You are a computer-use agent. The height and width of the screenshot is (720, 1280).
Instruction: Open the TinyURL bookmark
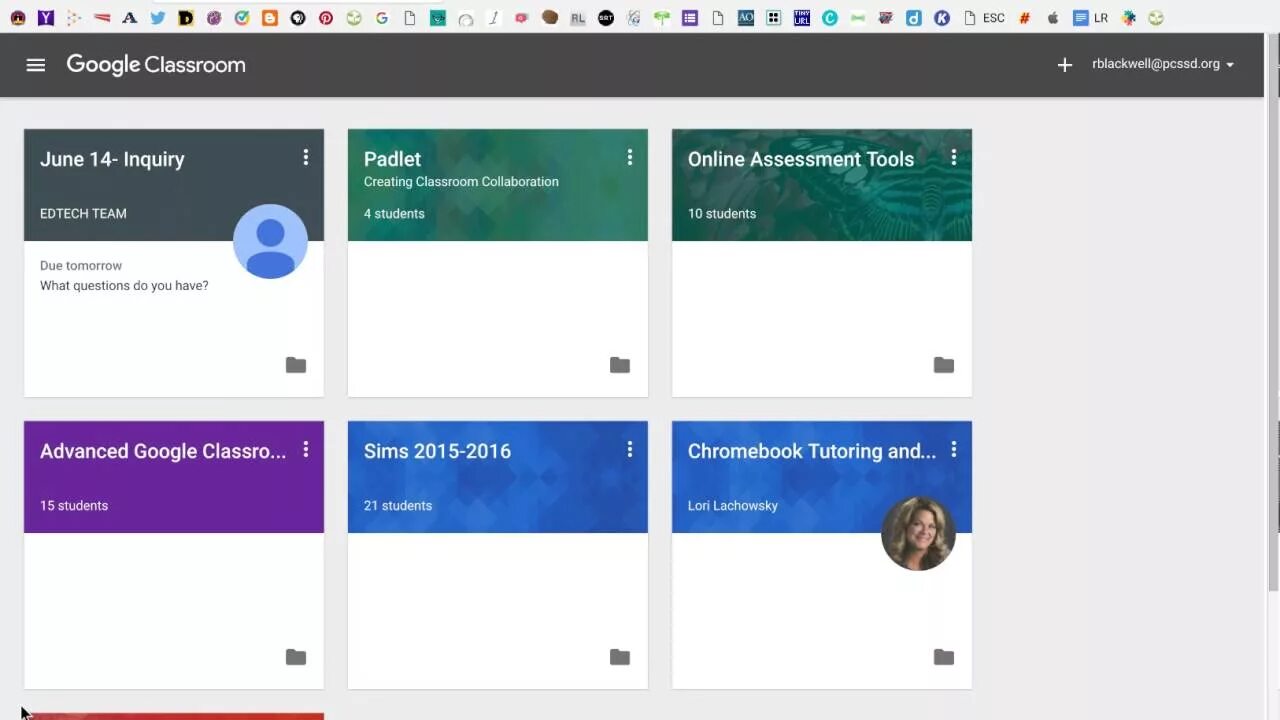801,17
